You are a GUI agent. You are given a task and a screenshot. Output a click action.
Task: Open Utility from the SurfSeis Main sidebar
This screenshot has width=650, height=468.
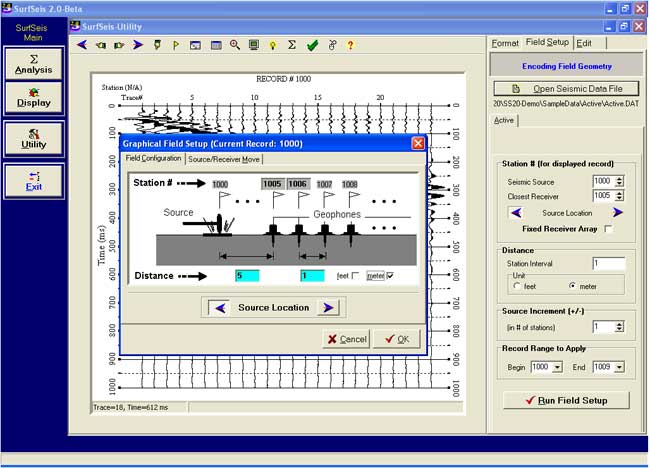[x=34, y=139]
